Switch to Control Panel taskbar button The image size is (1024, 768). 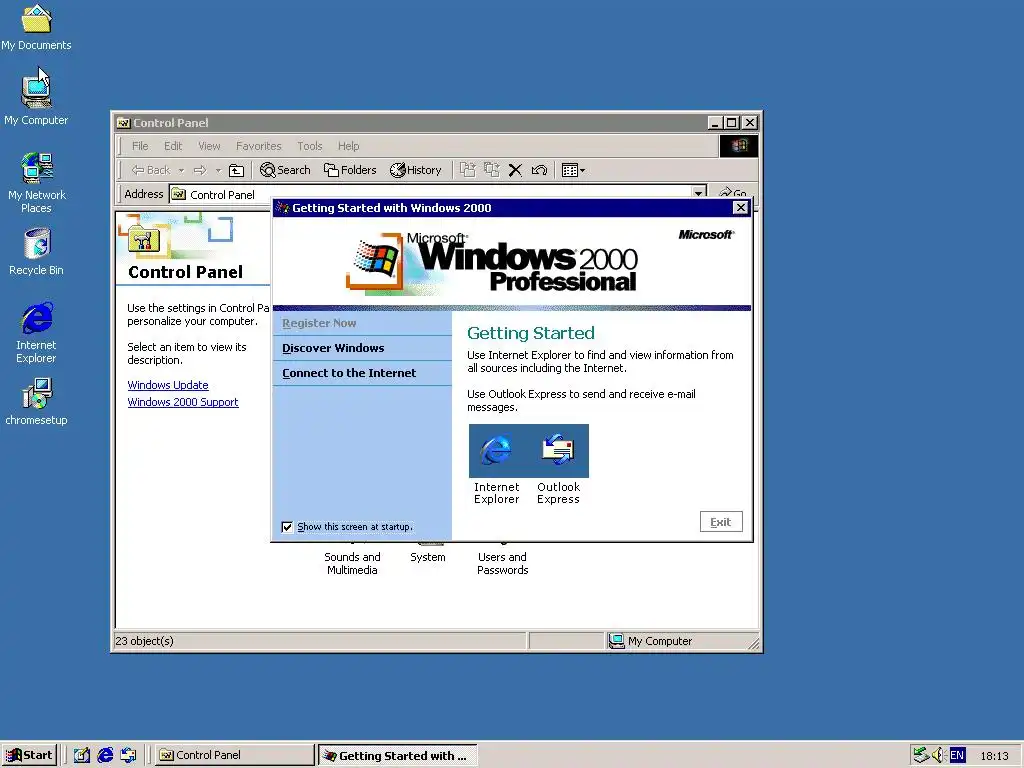(x=235, y=755)
